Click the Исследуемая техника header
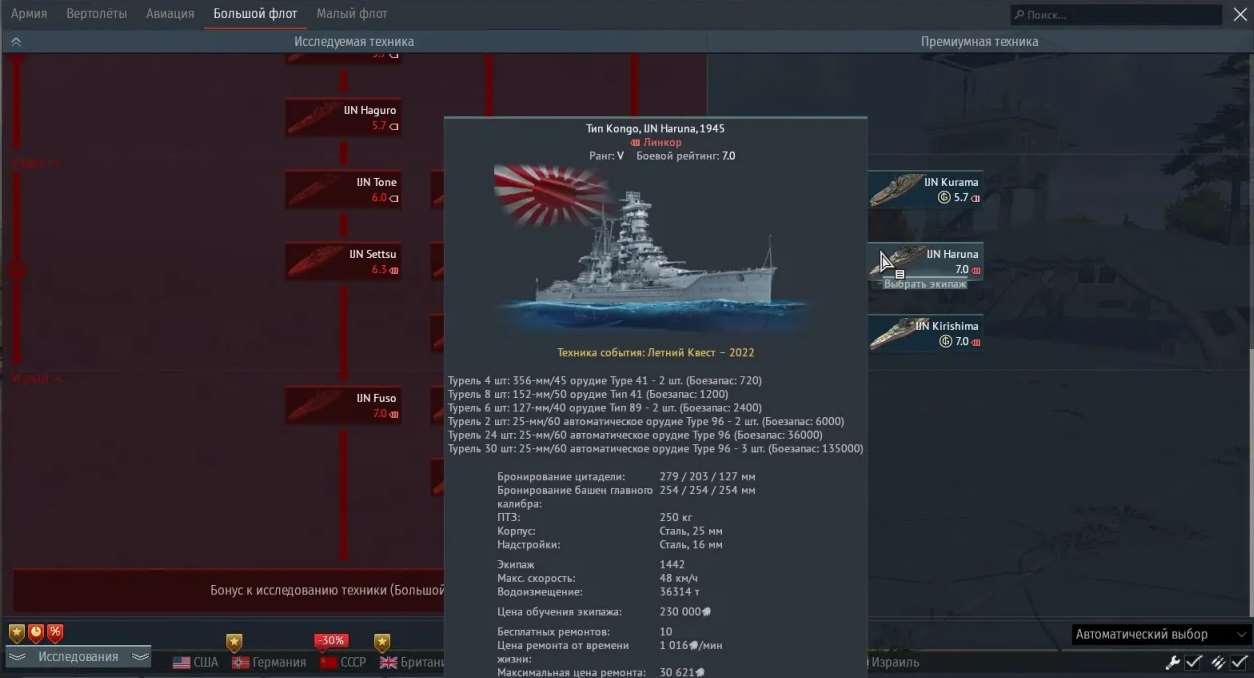The image size is (1254, 678). click(354, 42)
